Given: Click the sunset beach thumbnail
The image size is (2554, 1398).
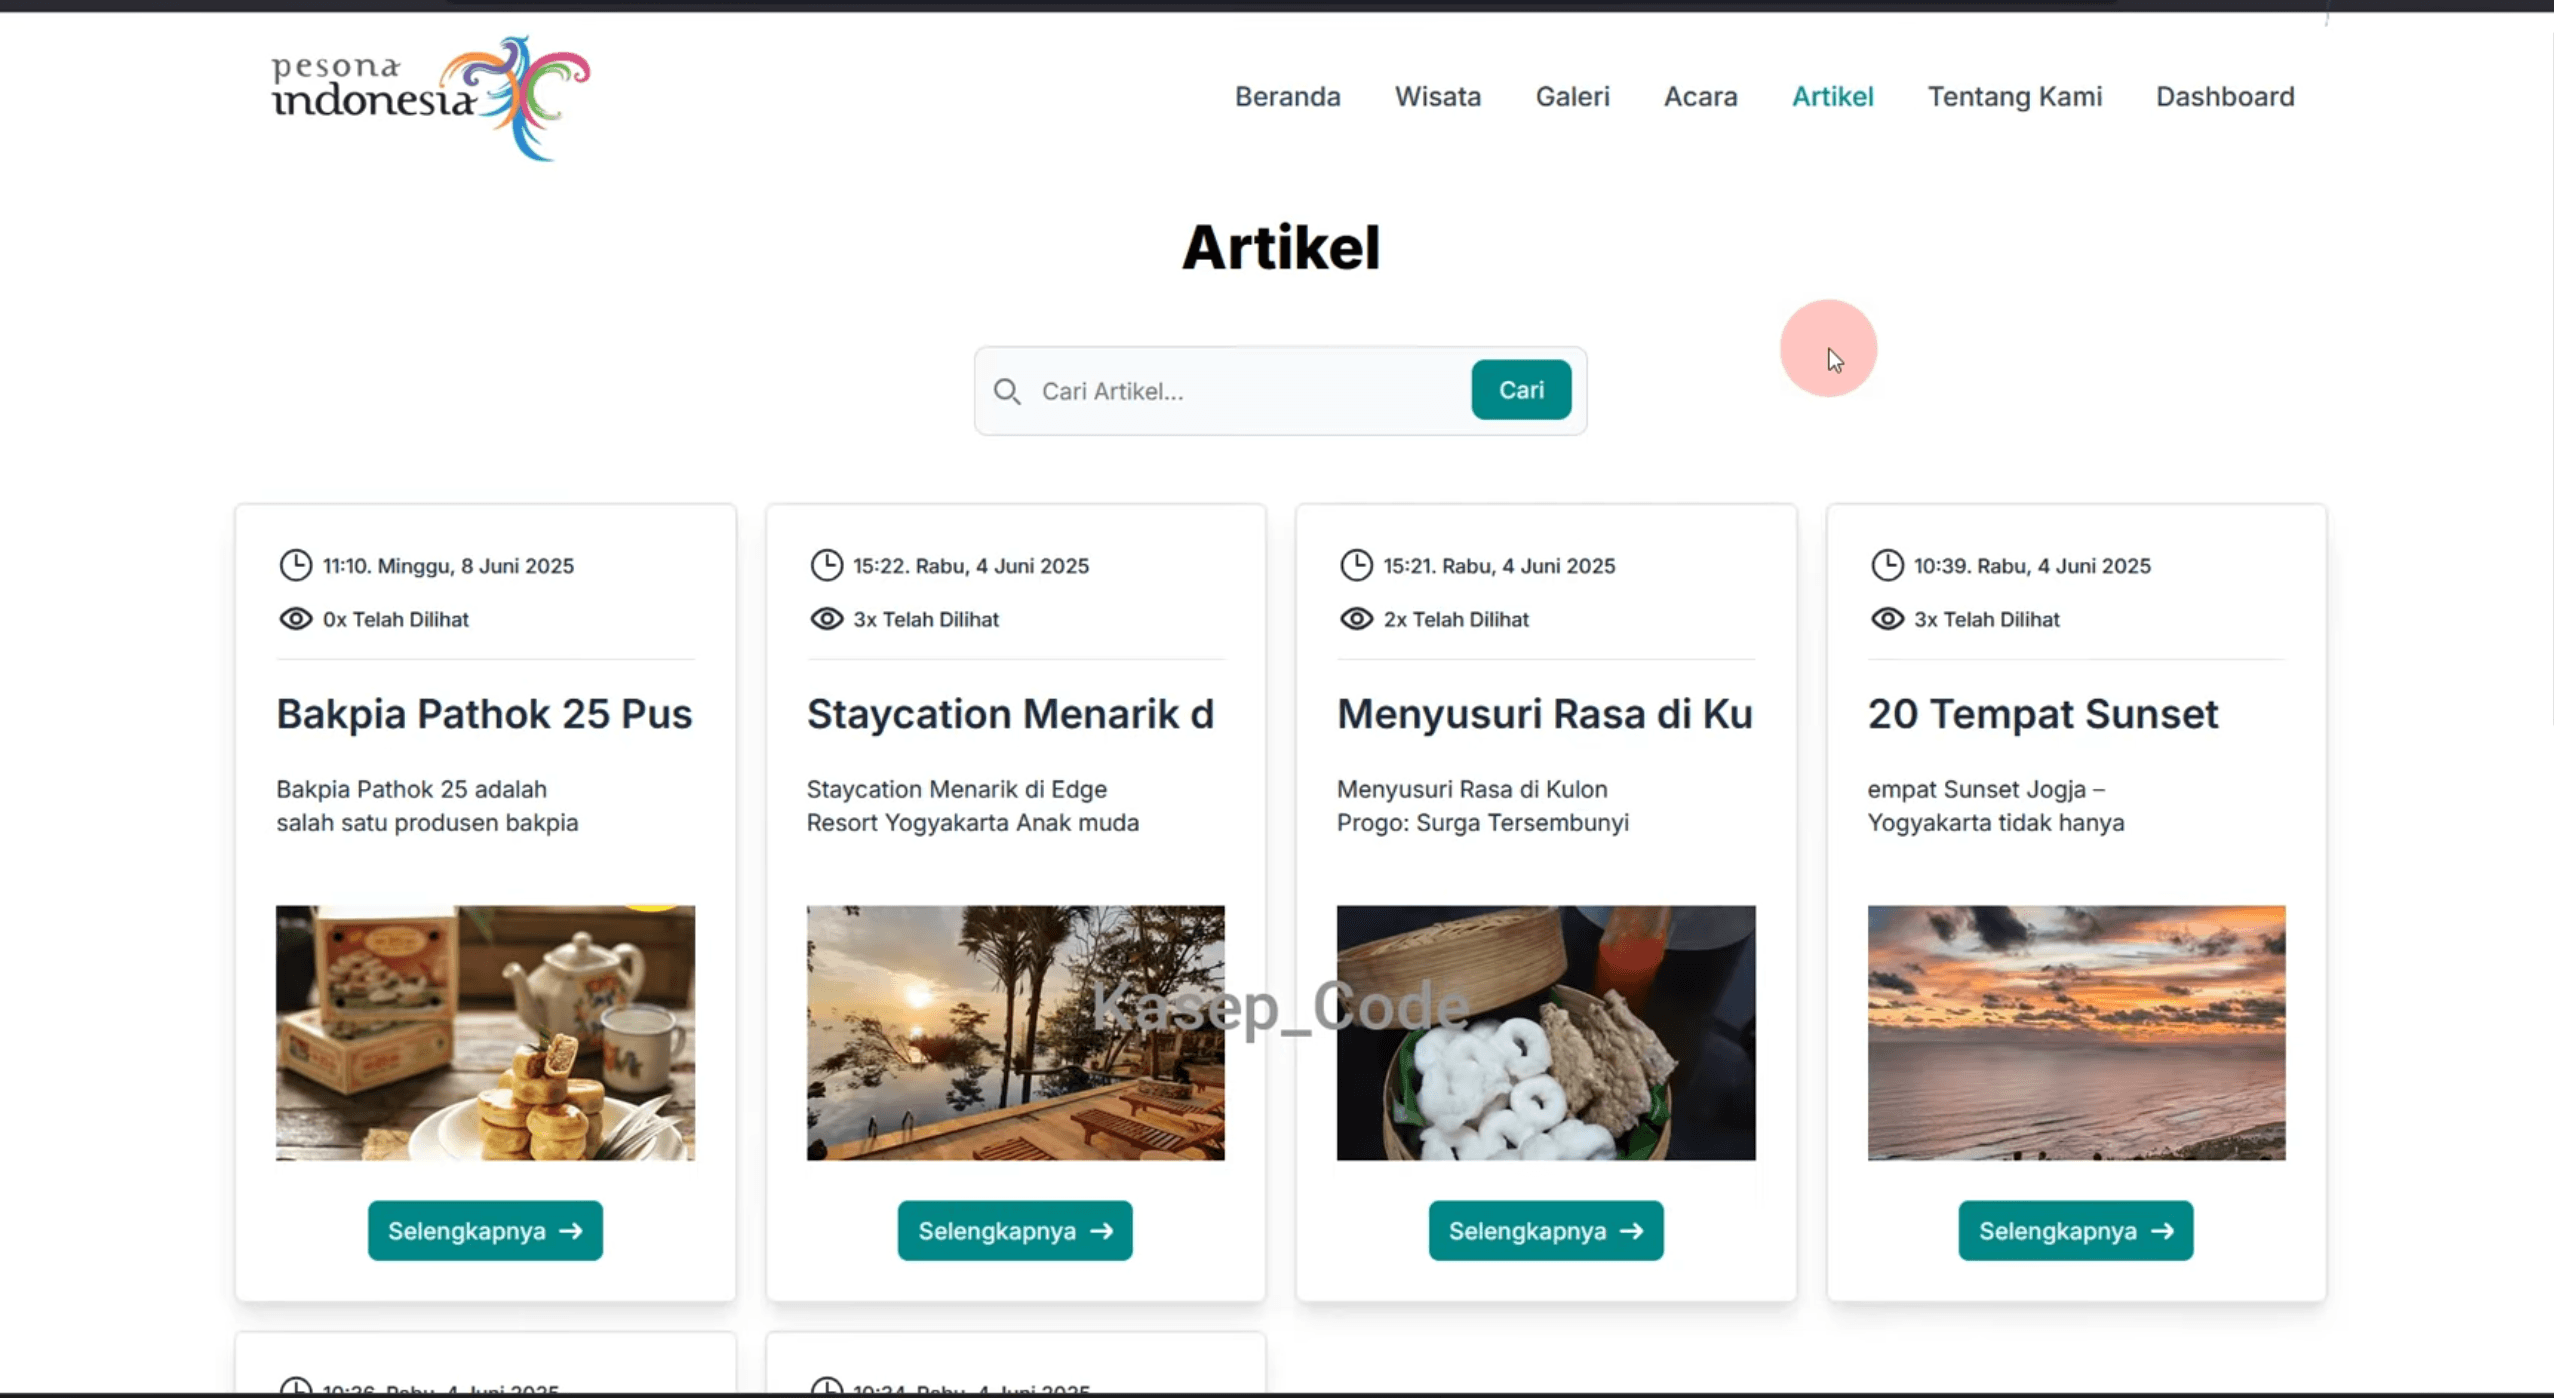Looking at the screenshot, I should coord(2076,1033).
